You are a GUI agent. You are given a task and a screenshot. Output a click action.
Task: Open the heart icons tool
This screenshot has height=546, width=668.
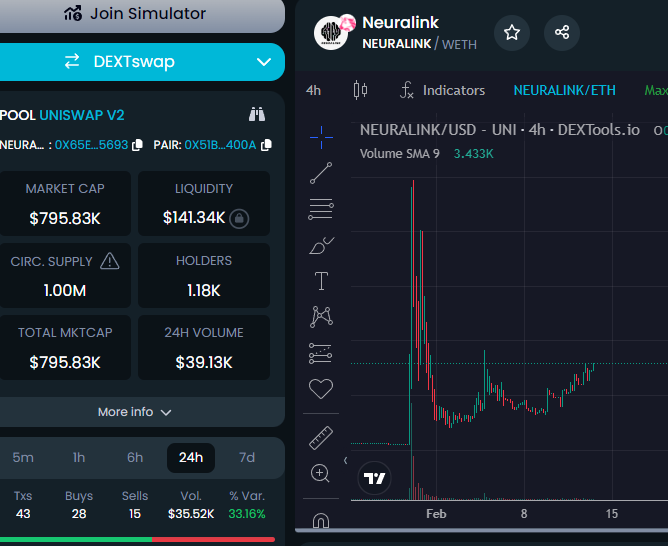click(321, 388)
